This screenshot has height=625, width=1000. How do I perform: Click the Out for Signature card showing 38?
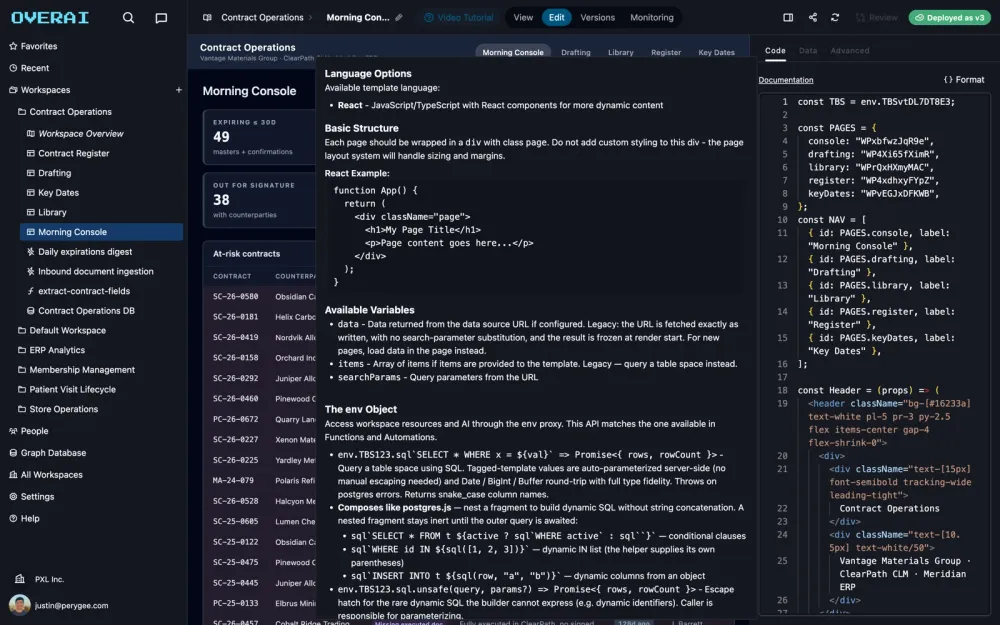click(259, 200)
